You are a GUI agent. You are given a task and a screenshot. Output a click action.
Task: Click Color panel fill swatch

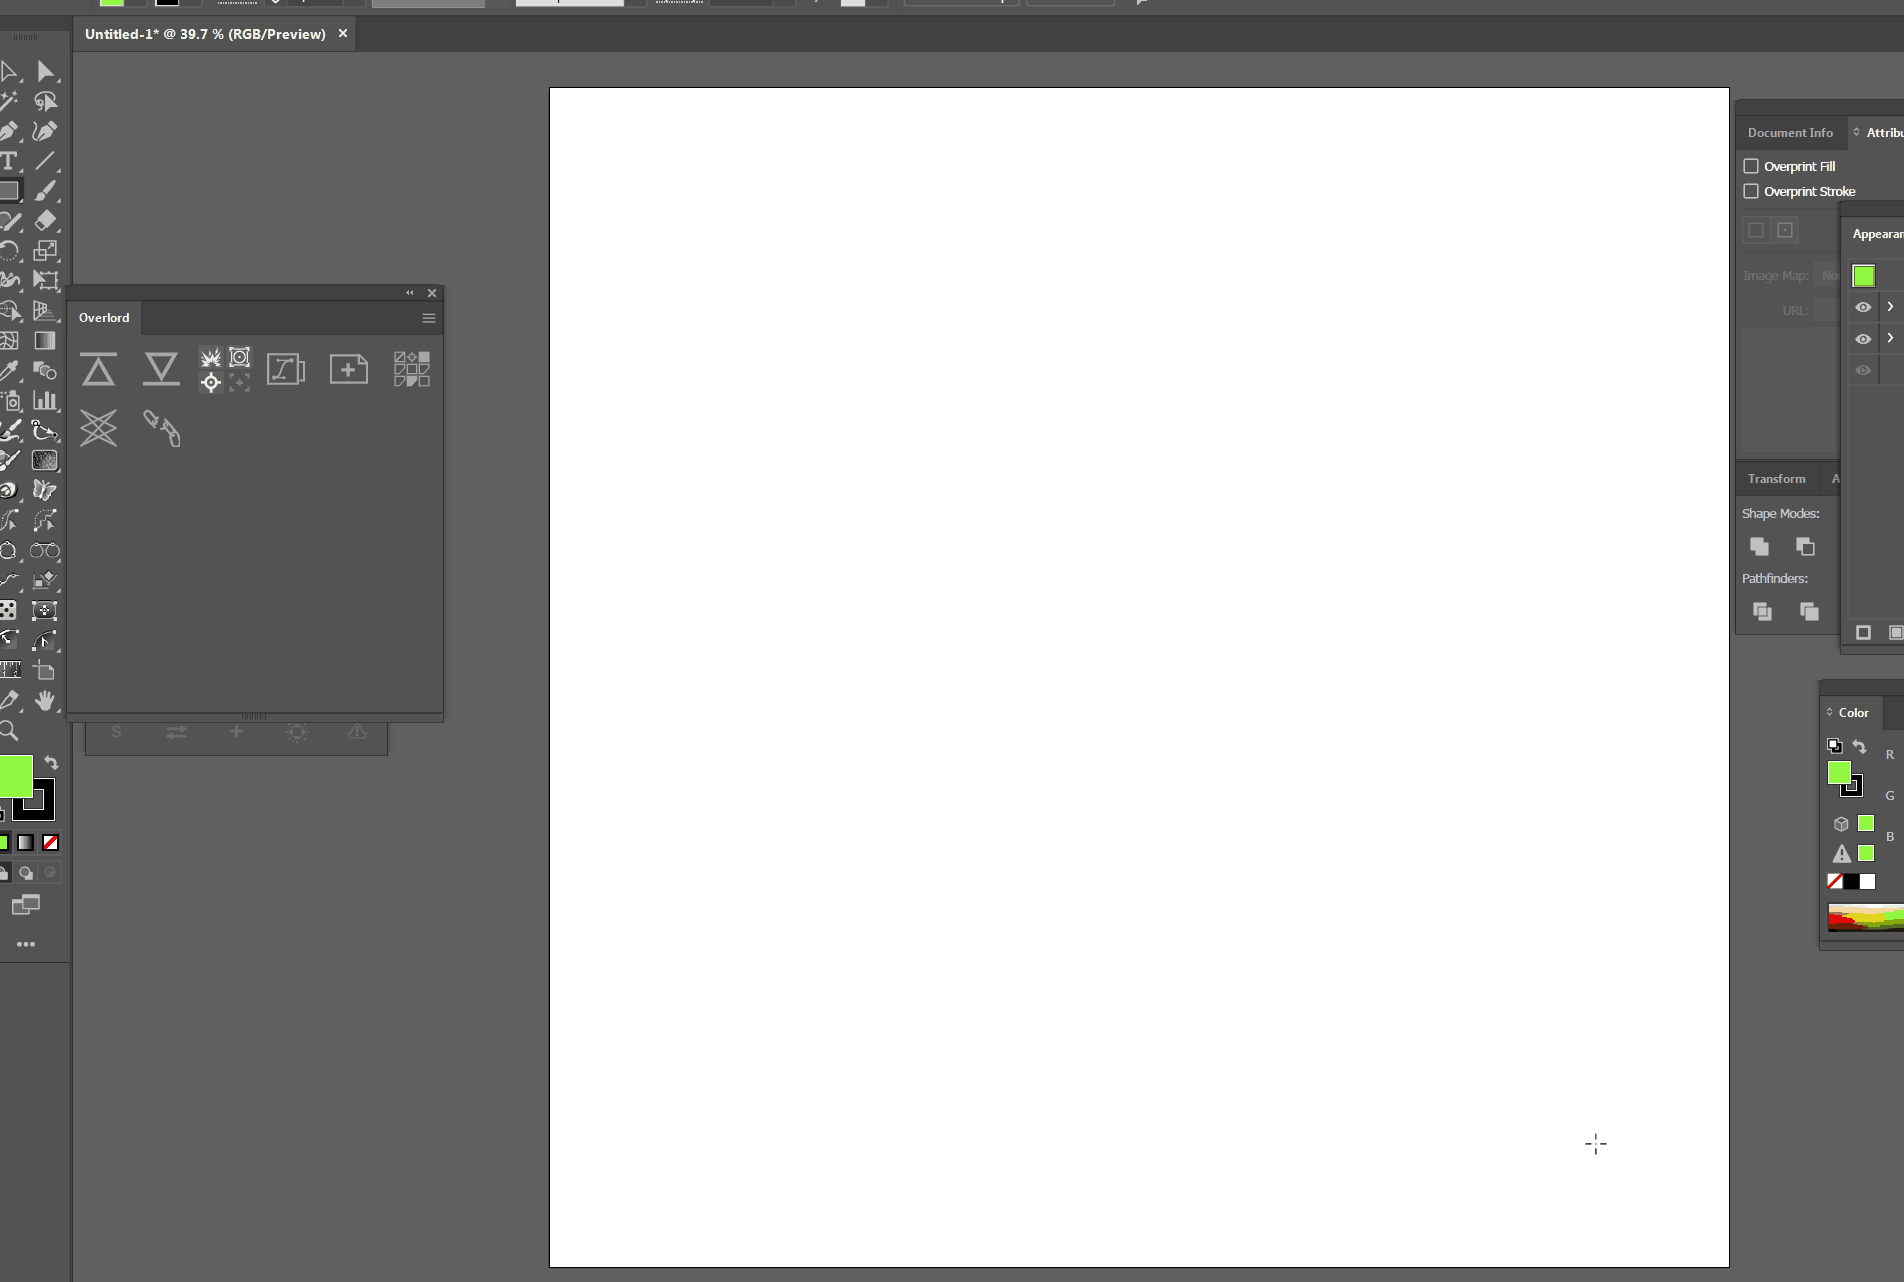point(1838,772)
